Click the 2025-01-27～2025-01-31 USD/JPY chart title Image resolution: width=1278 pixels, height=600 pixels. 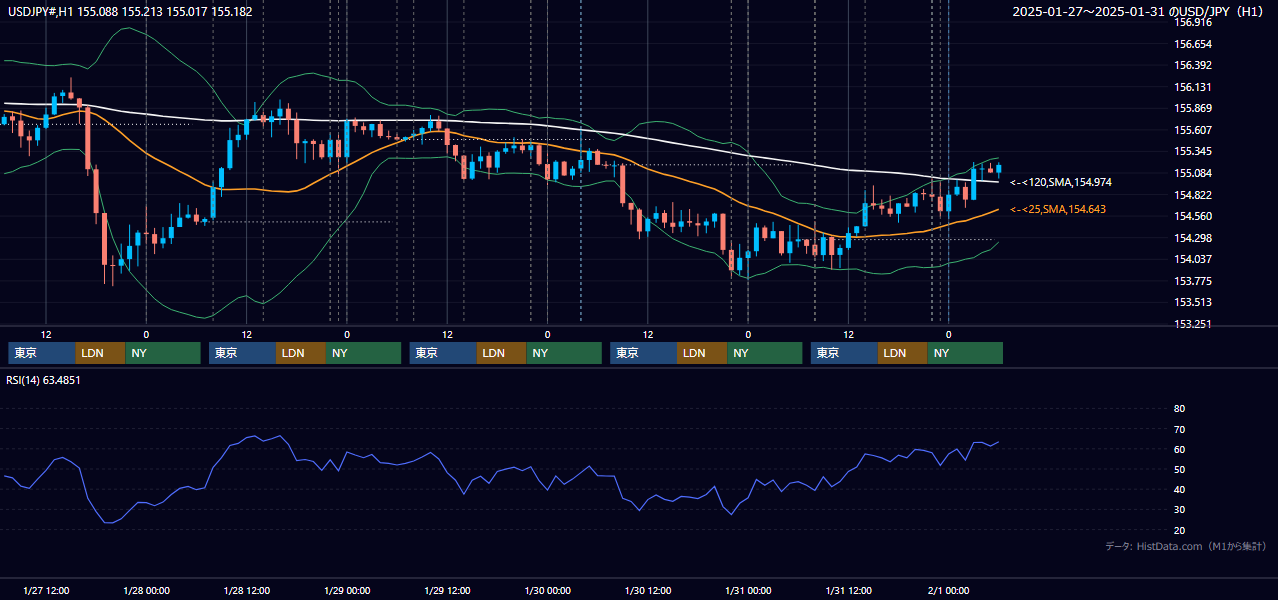pyautogui.click(x=1140, y=12)
